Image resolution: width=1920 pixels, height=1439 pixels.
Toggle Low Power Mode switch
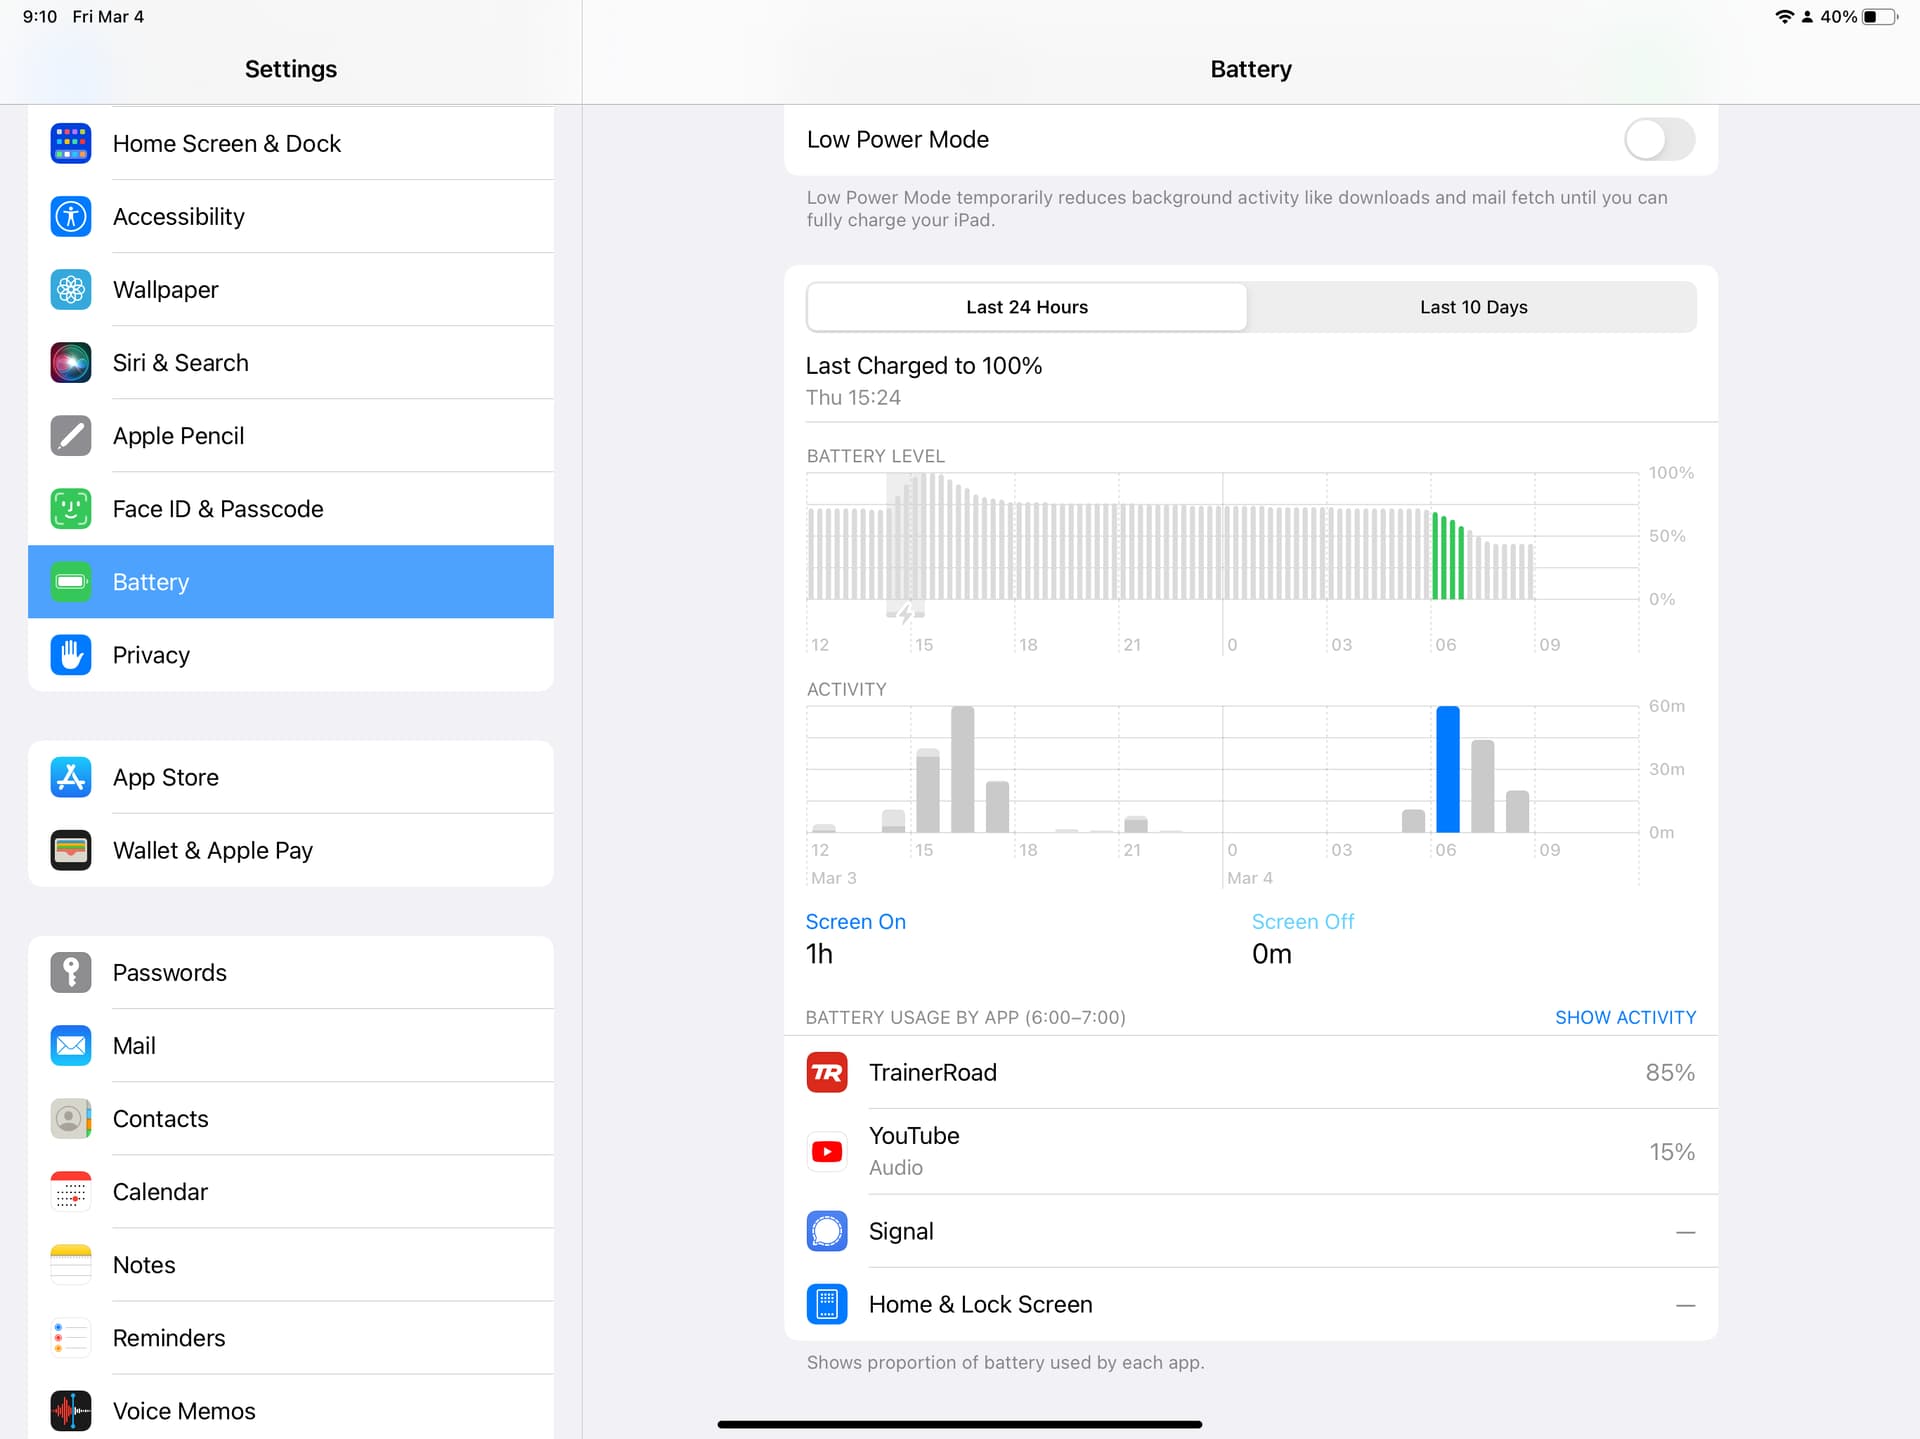[x=1659, y=140]
